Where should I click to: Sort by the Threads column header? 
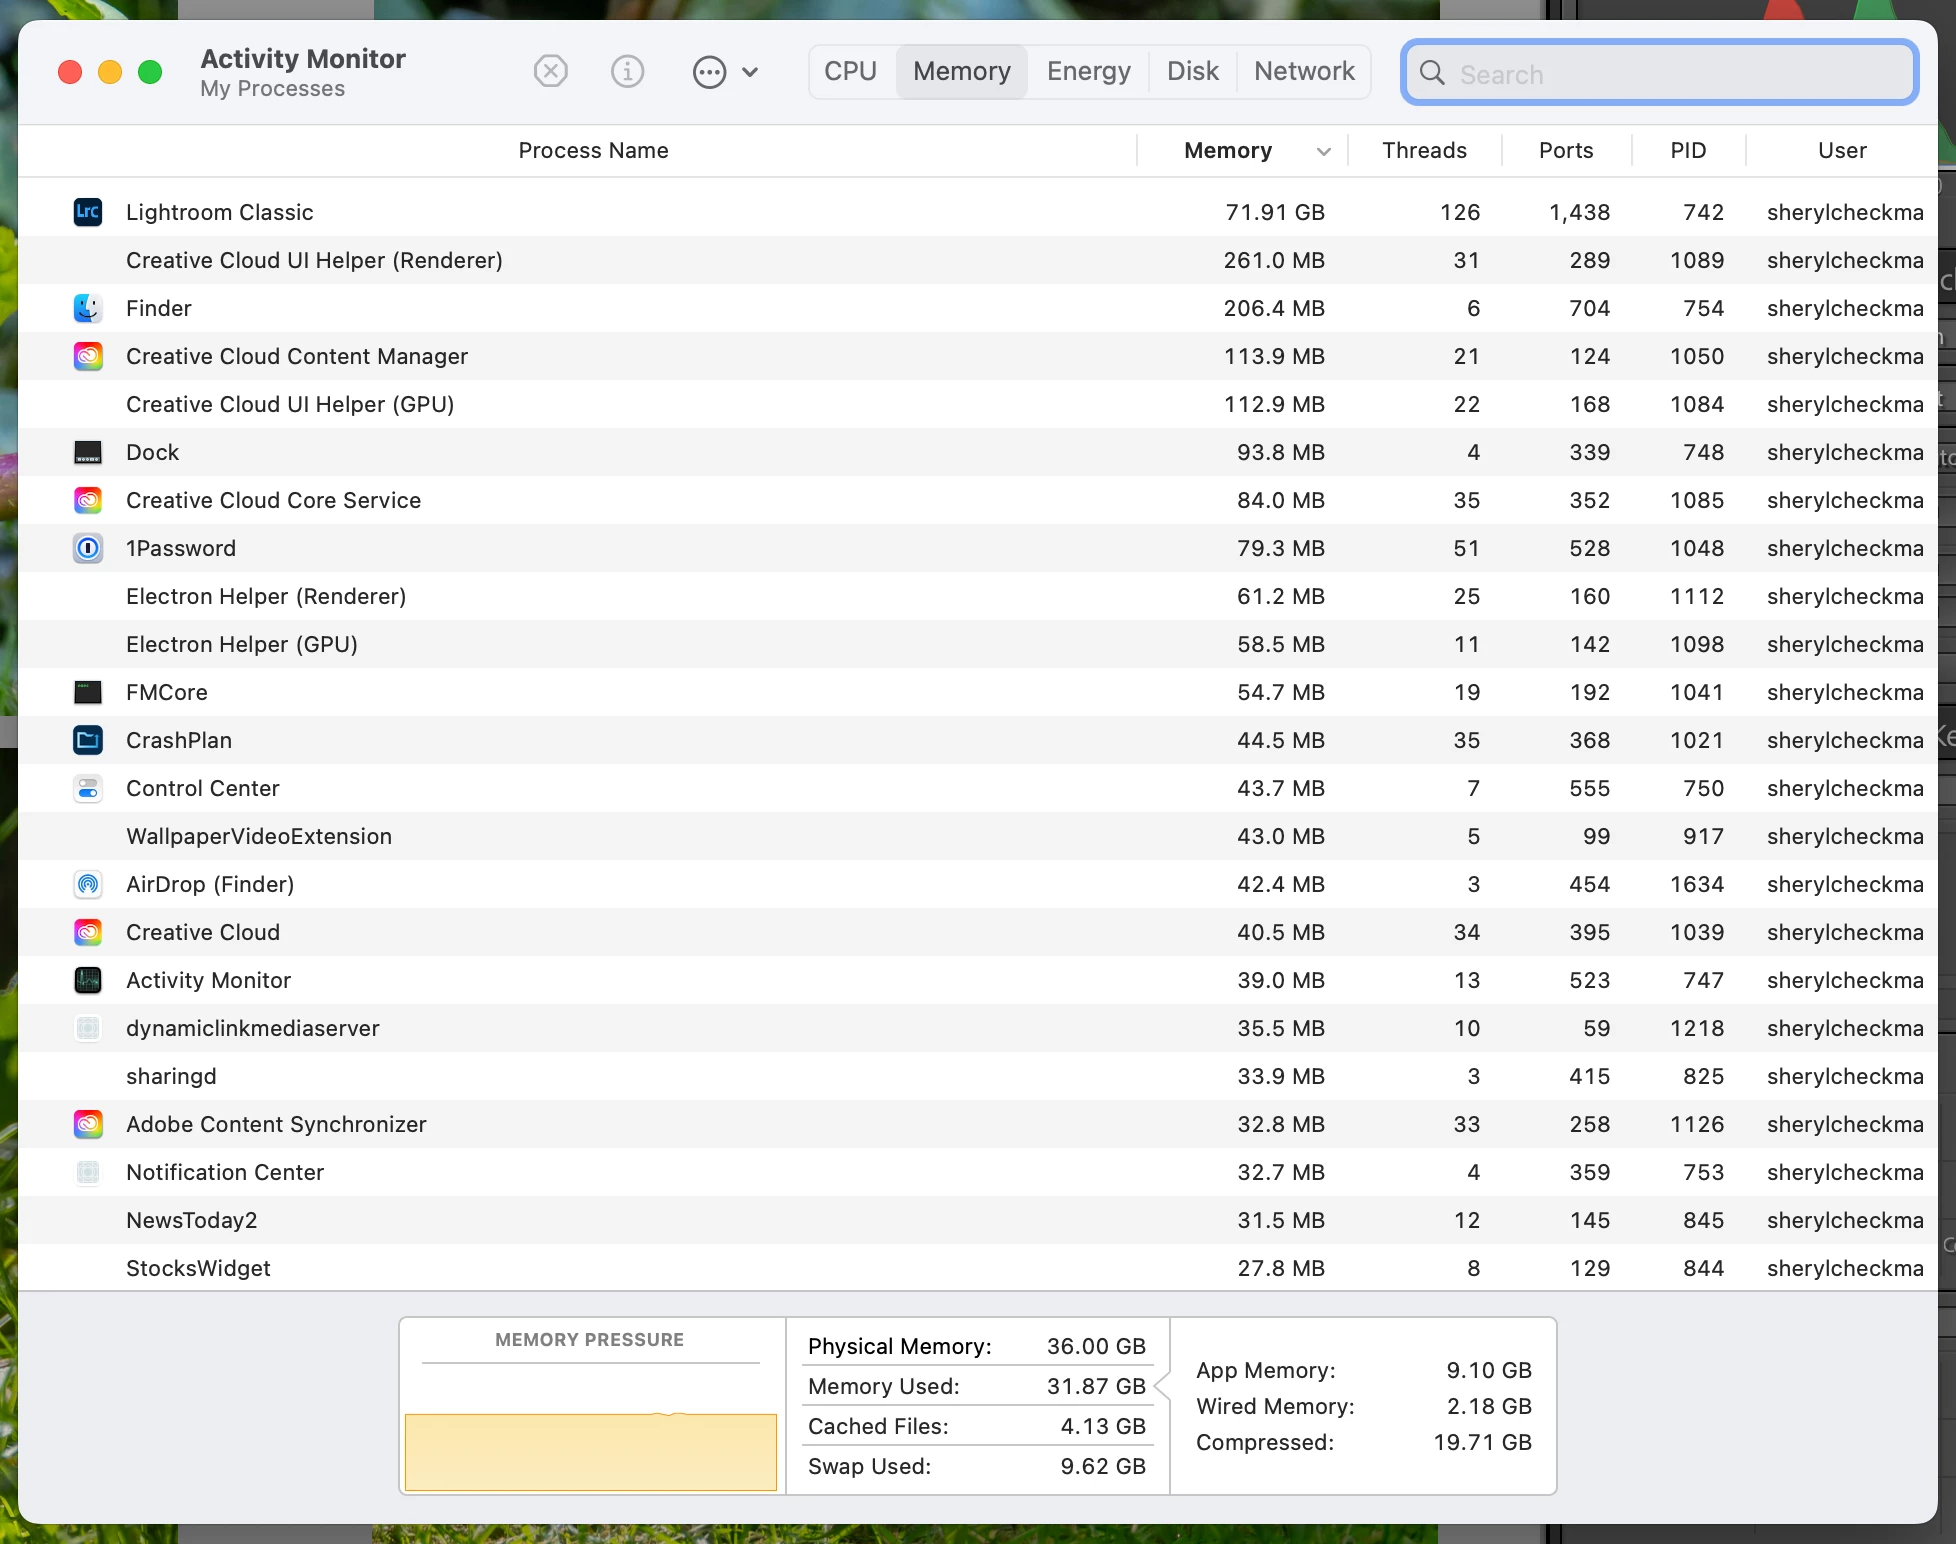pyautogui.click(x=1424, y=151)
